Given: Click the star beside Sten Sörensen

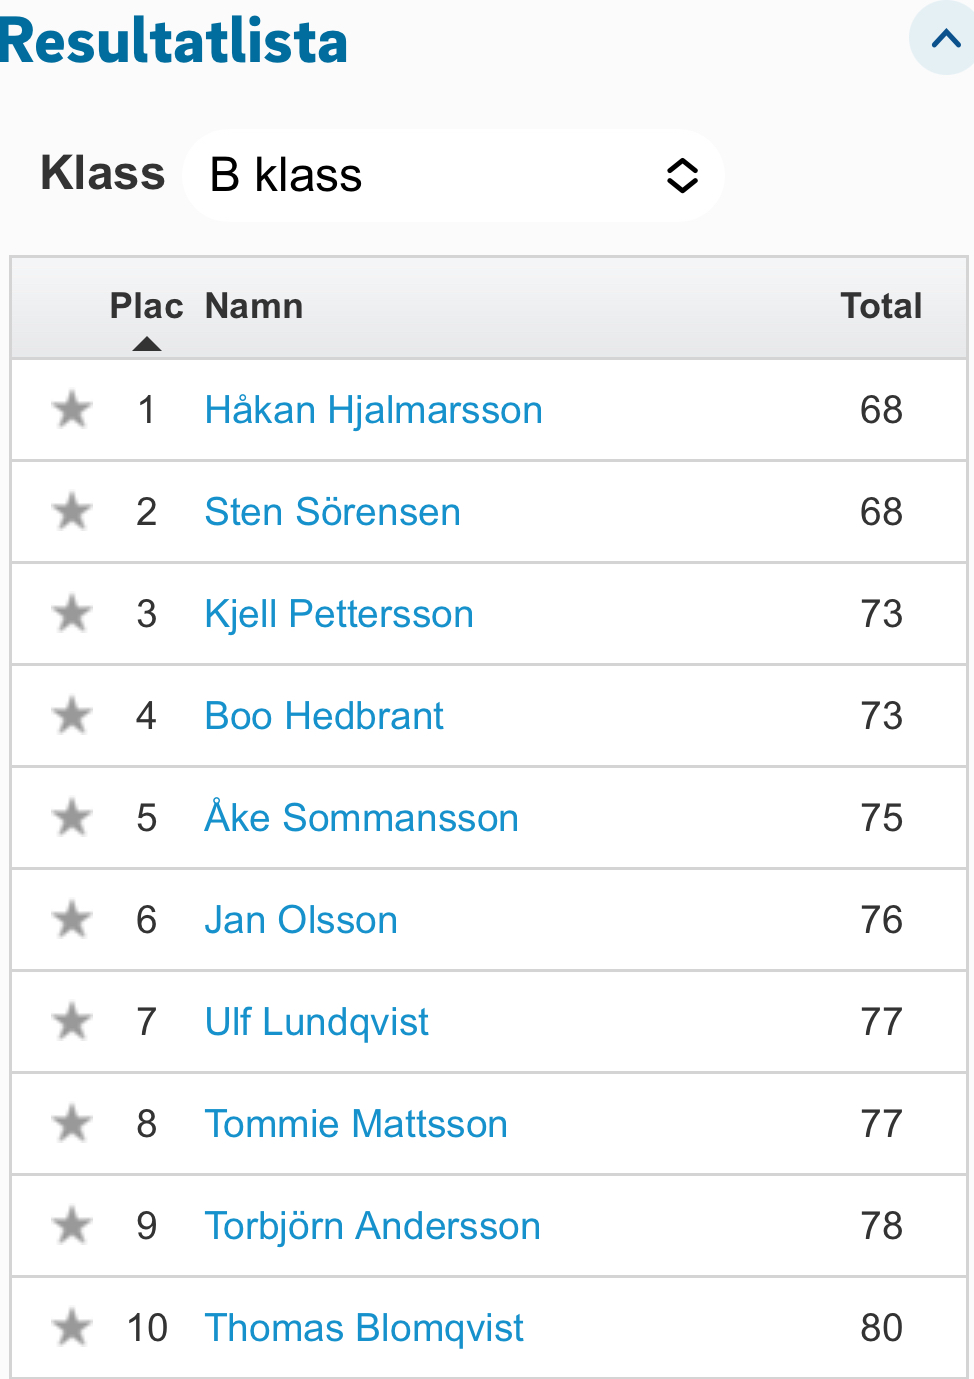Looking at the screenshot, I should pyautogui.click(x=72, y=512).
